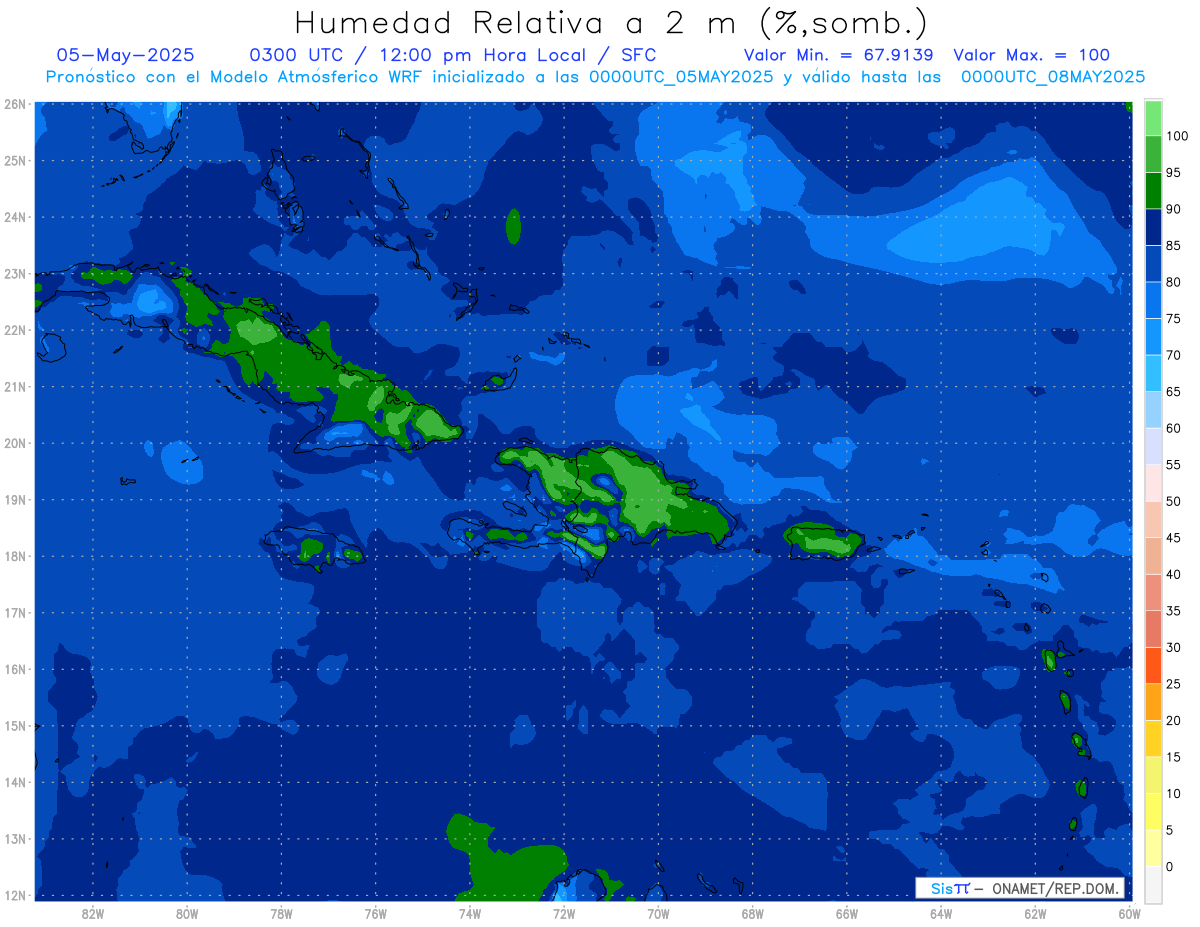The image size is (1200, 927).
Task: Click the 'Valor Min. = 67.9139' readout
Action: pyautogui.click(x=839, y=55)
